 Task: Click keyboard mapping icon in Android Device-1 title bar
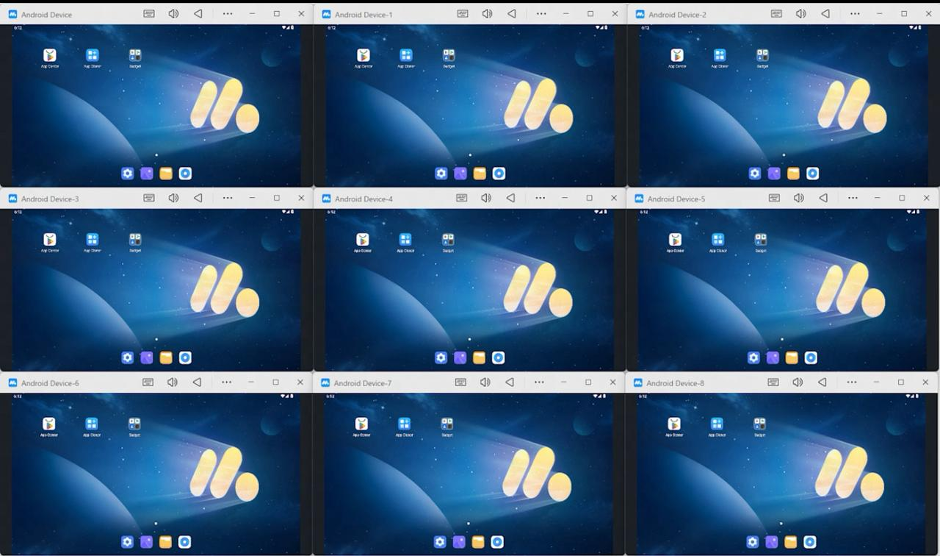point(463,13)
